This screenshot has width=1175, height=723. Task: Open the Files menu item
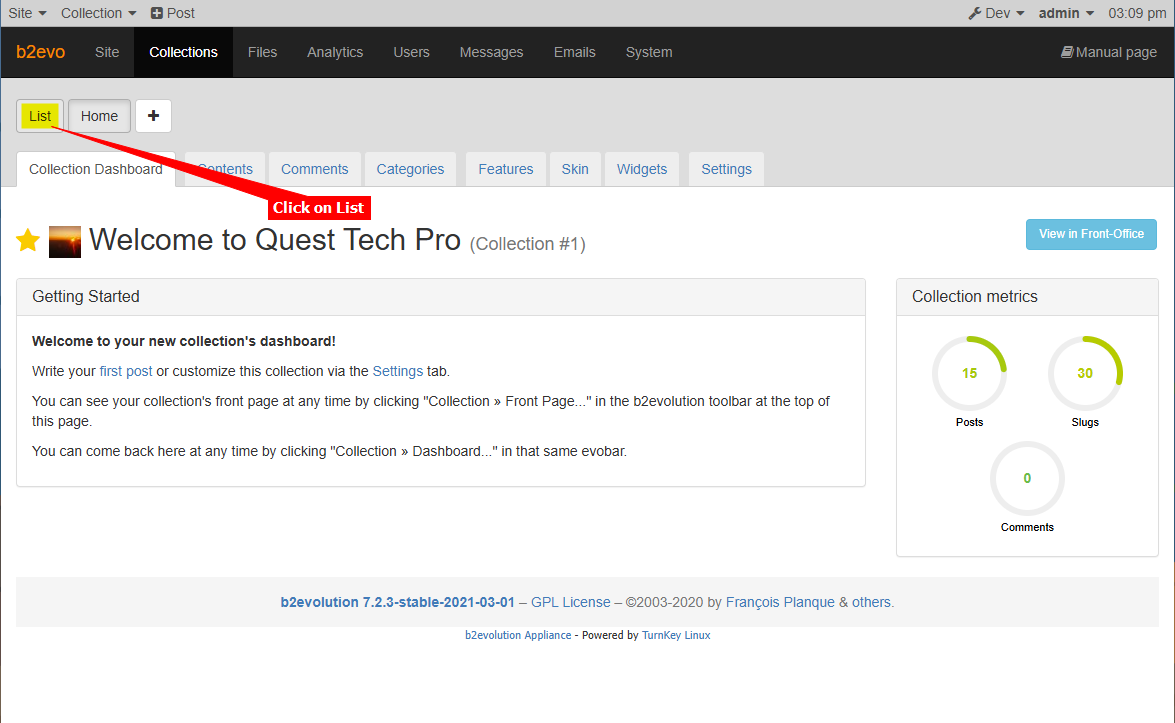[x=262, y=52]
